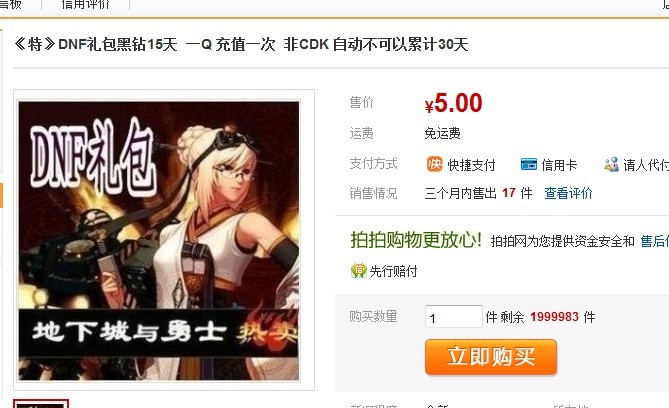
Task: Click the 信用卡 payment text
Action: click(559, 165)
